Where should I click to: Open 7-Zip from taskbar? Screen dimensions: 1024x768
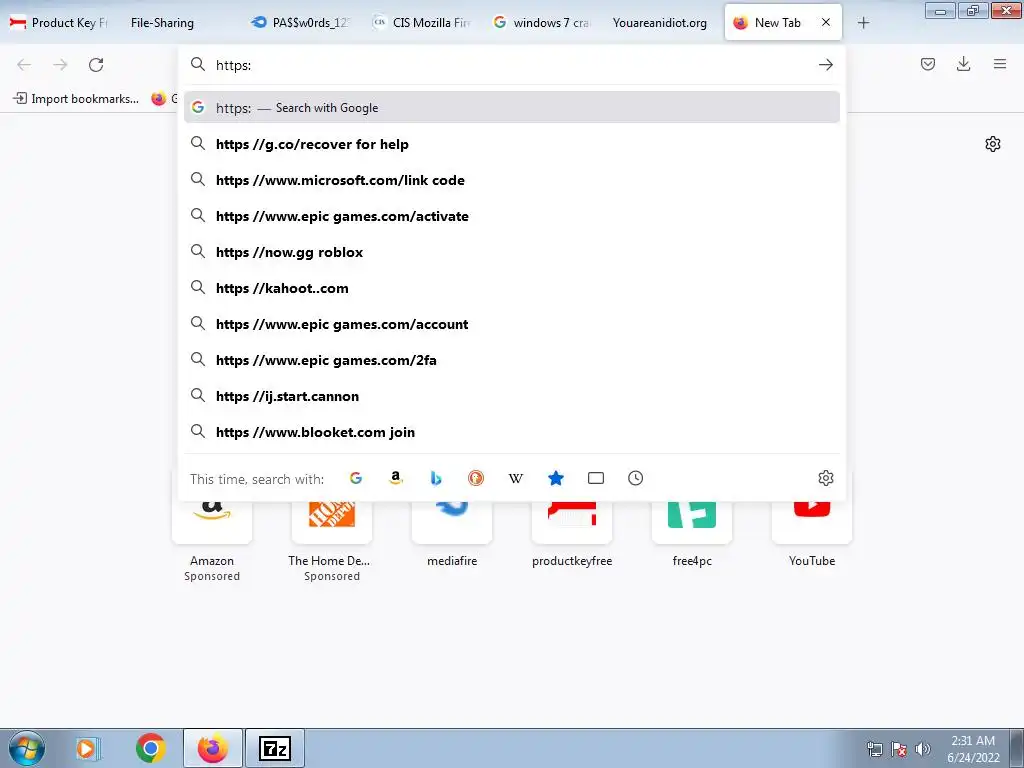pyautogui.click(x=274, y=748)
